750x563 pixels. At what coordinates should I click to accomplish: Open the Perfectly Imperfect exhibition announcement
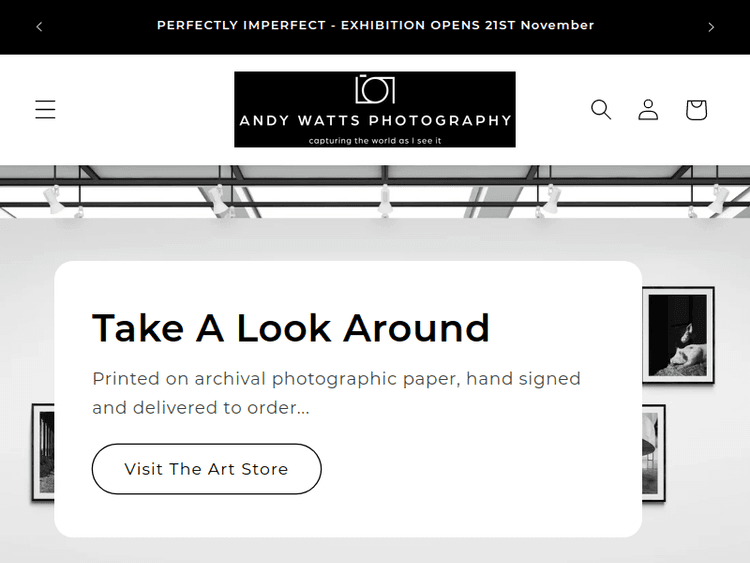point(375,25)
